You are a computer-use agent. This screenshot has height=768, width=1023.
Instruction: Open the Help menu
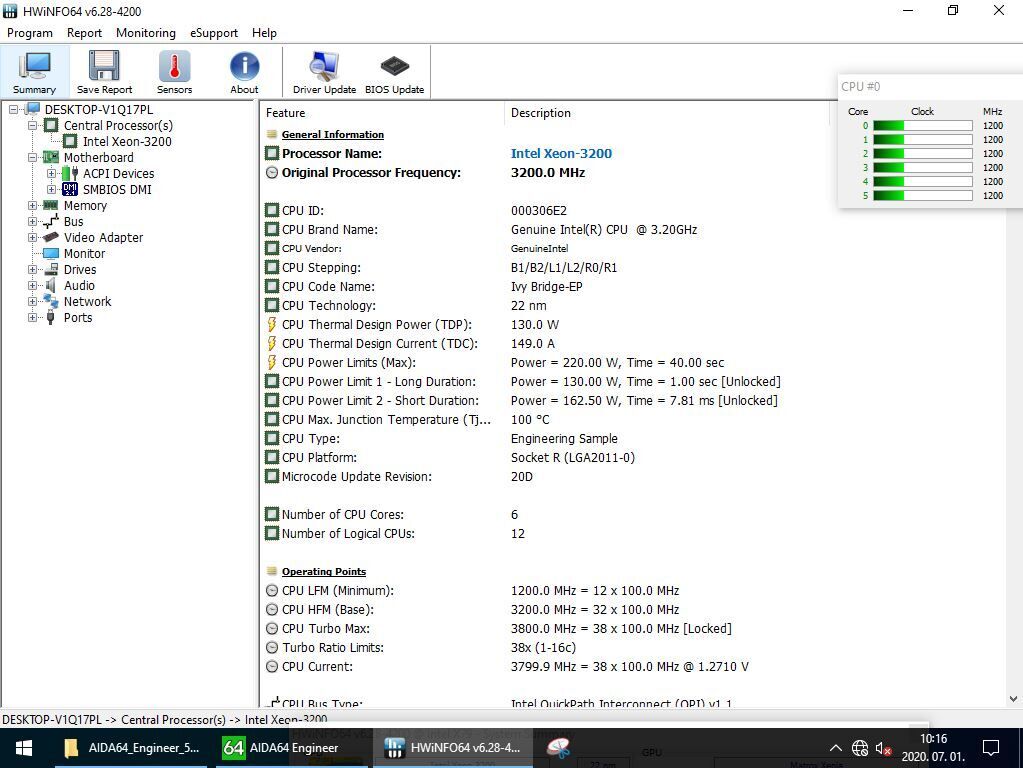coord(264,33)
